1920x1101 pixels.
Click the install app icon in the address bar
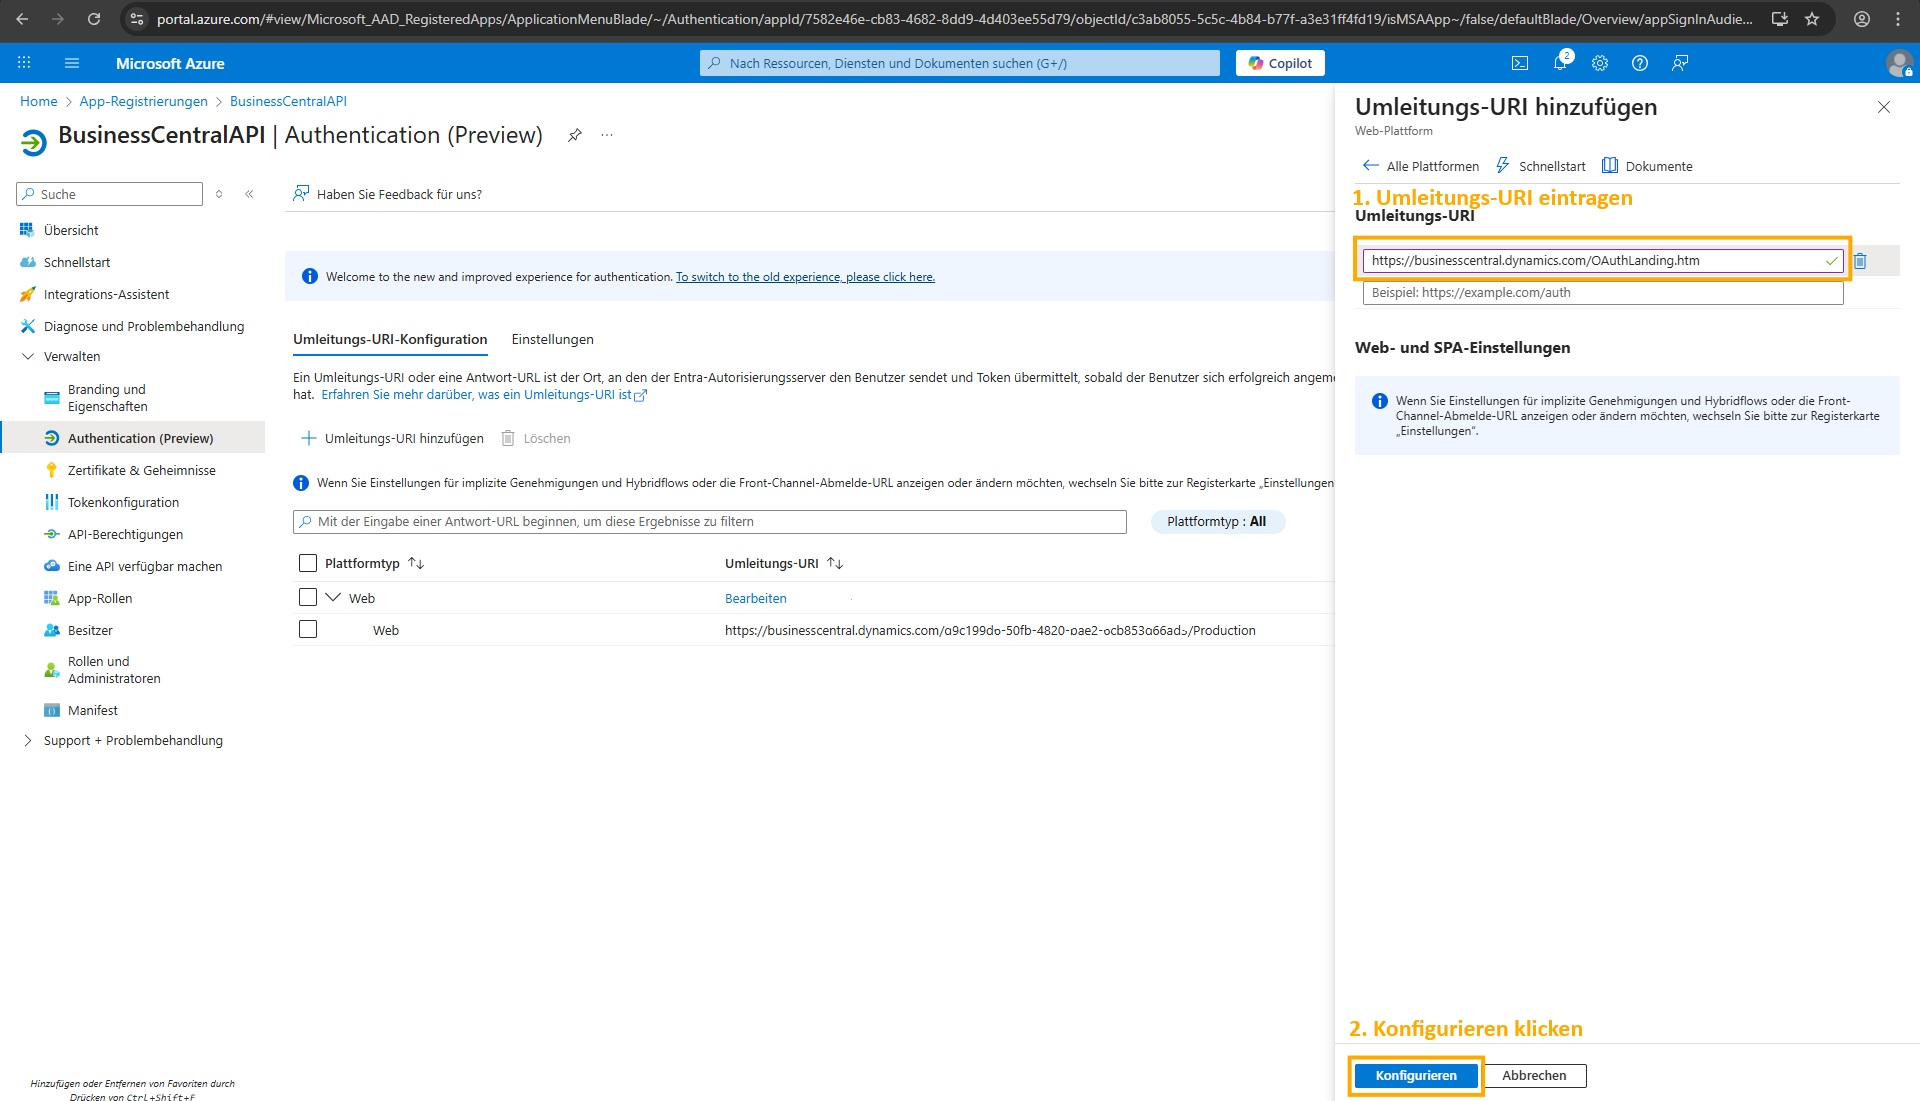[1780, 19]
